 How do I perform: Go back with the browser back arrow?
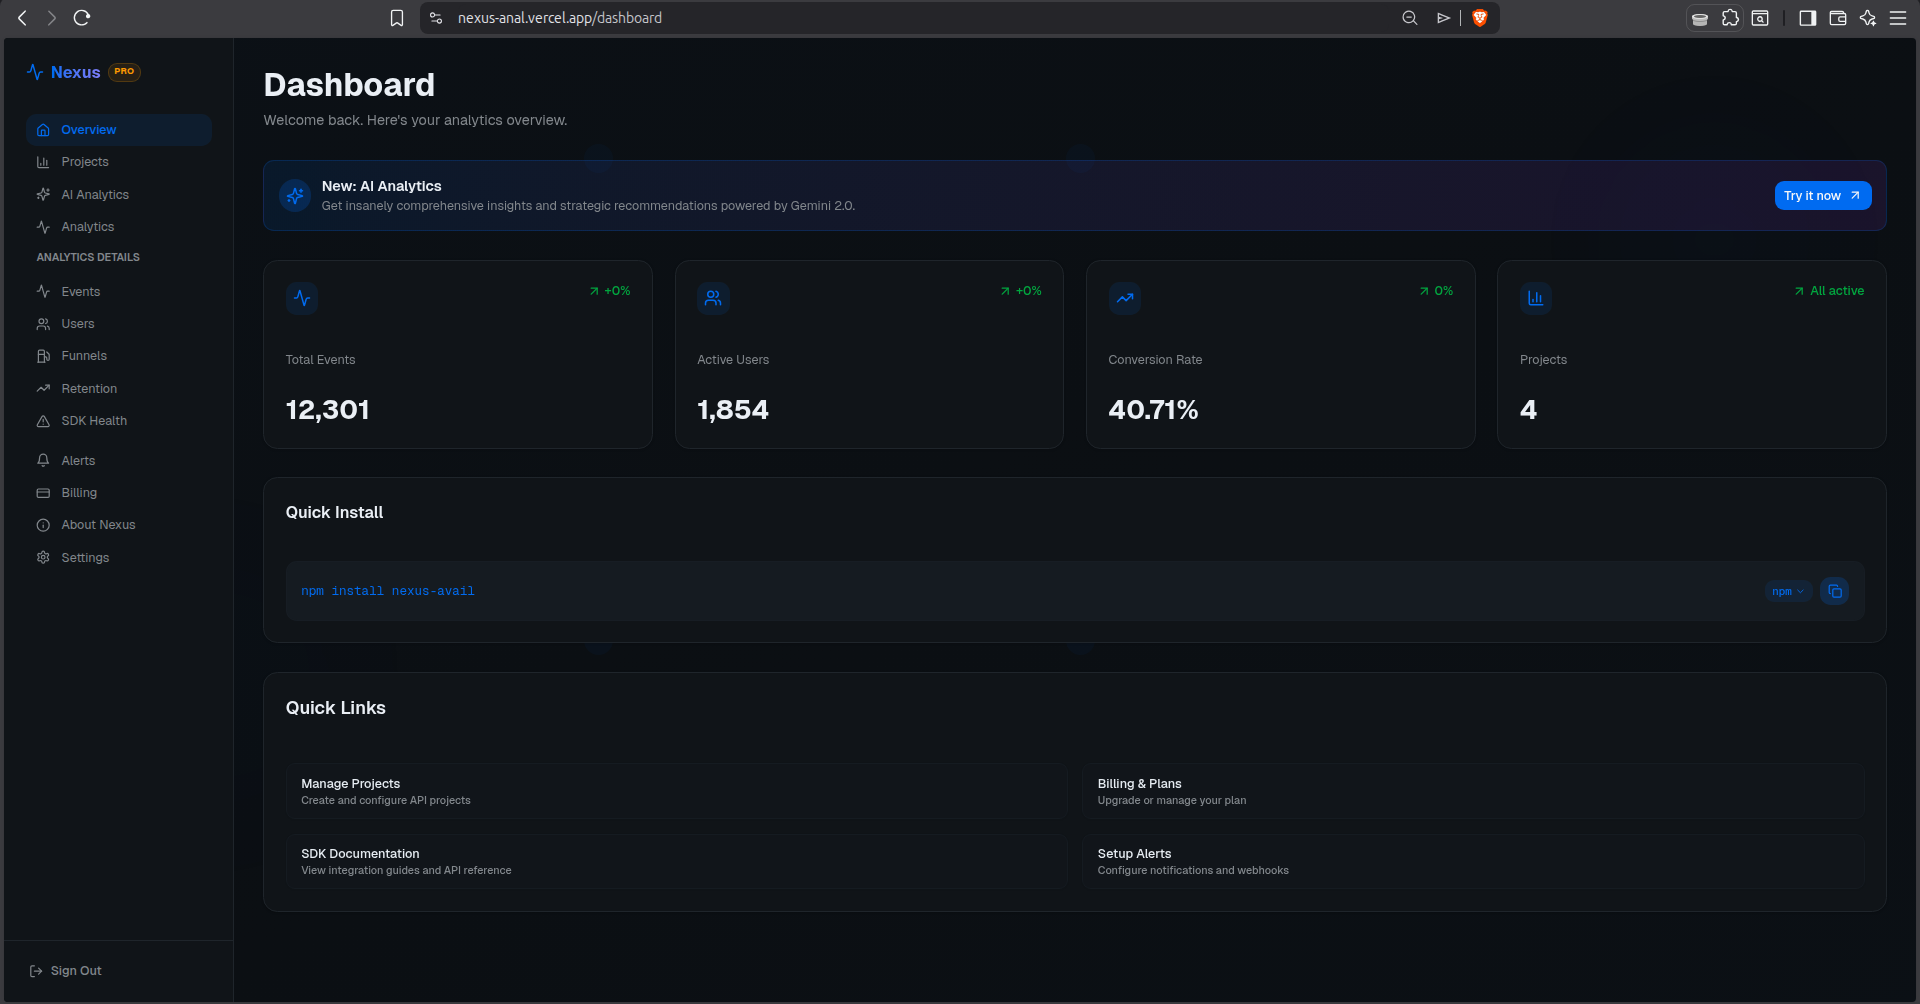22,18
